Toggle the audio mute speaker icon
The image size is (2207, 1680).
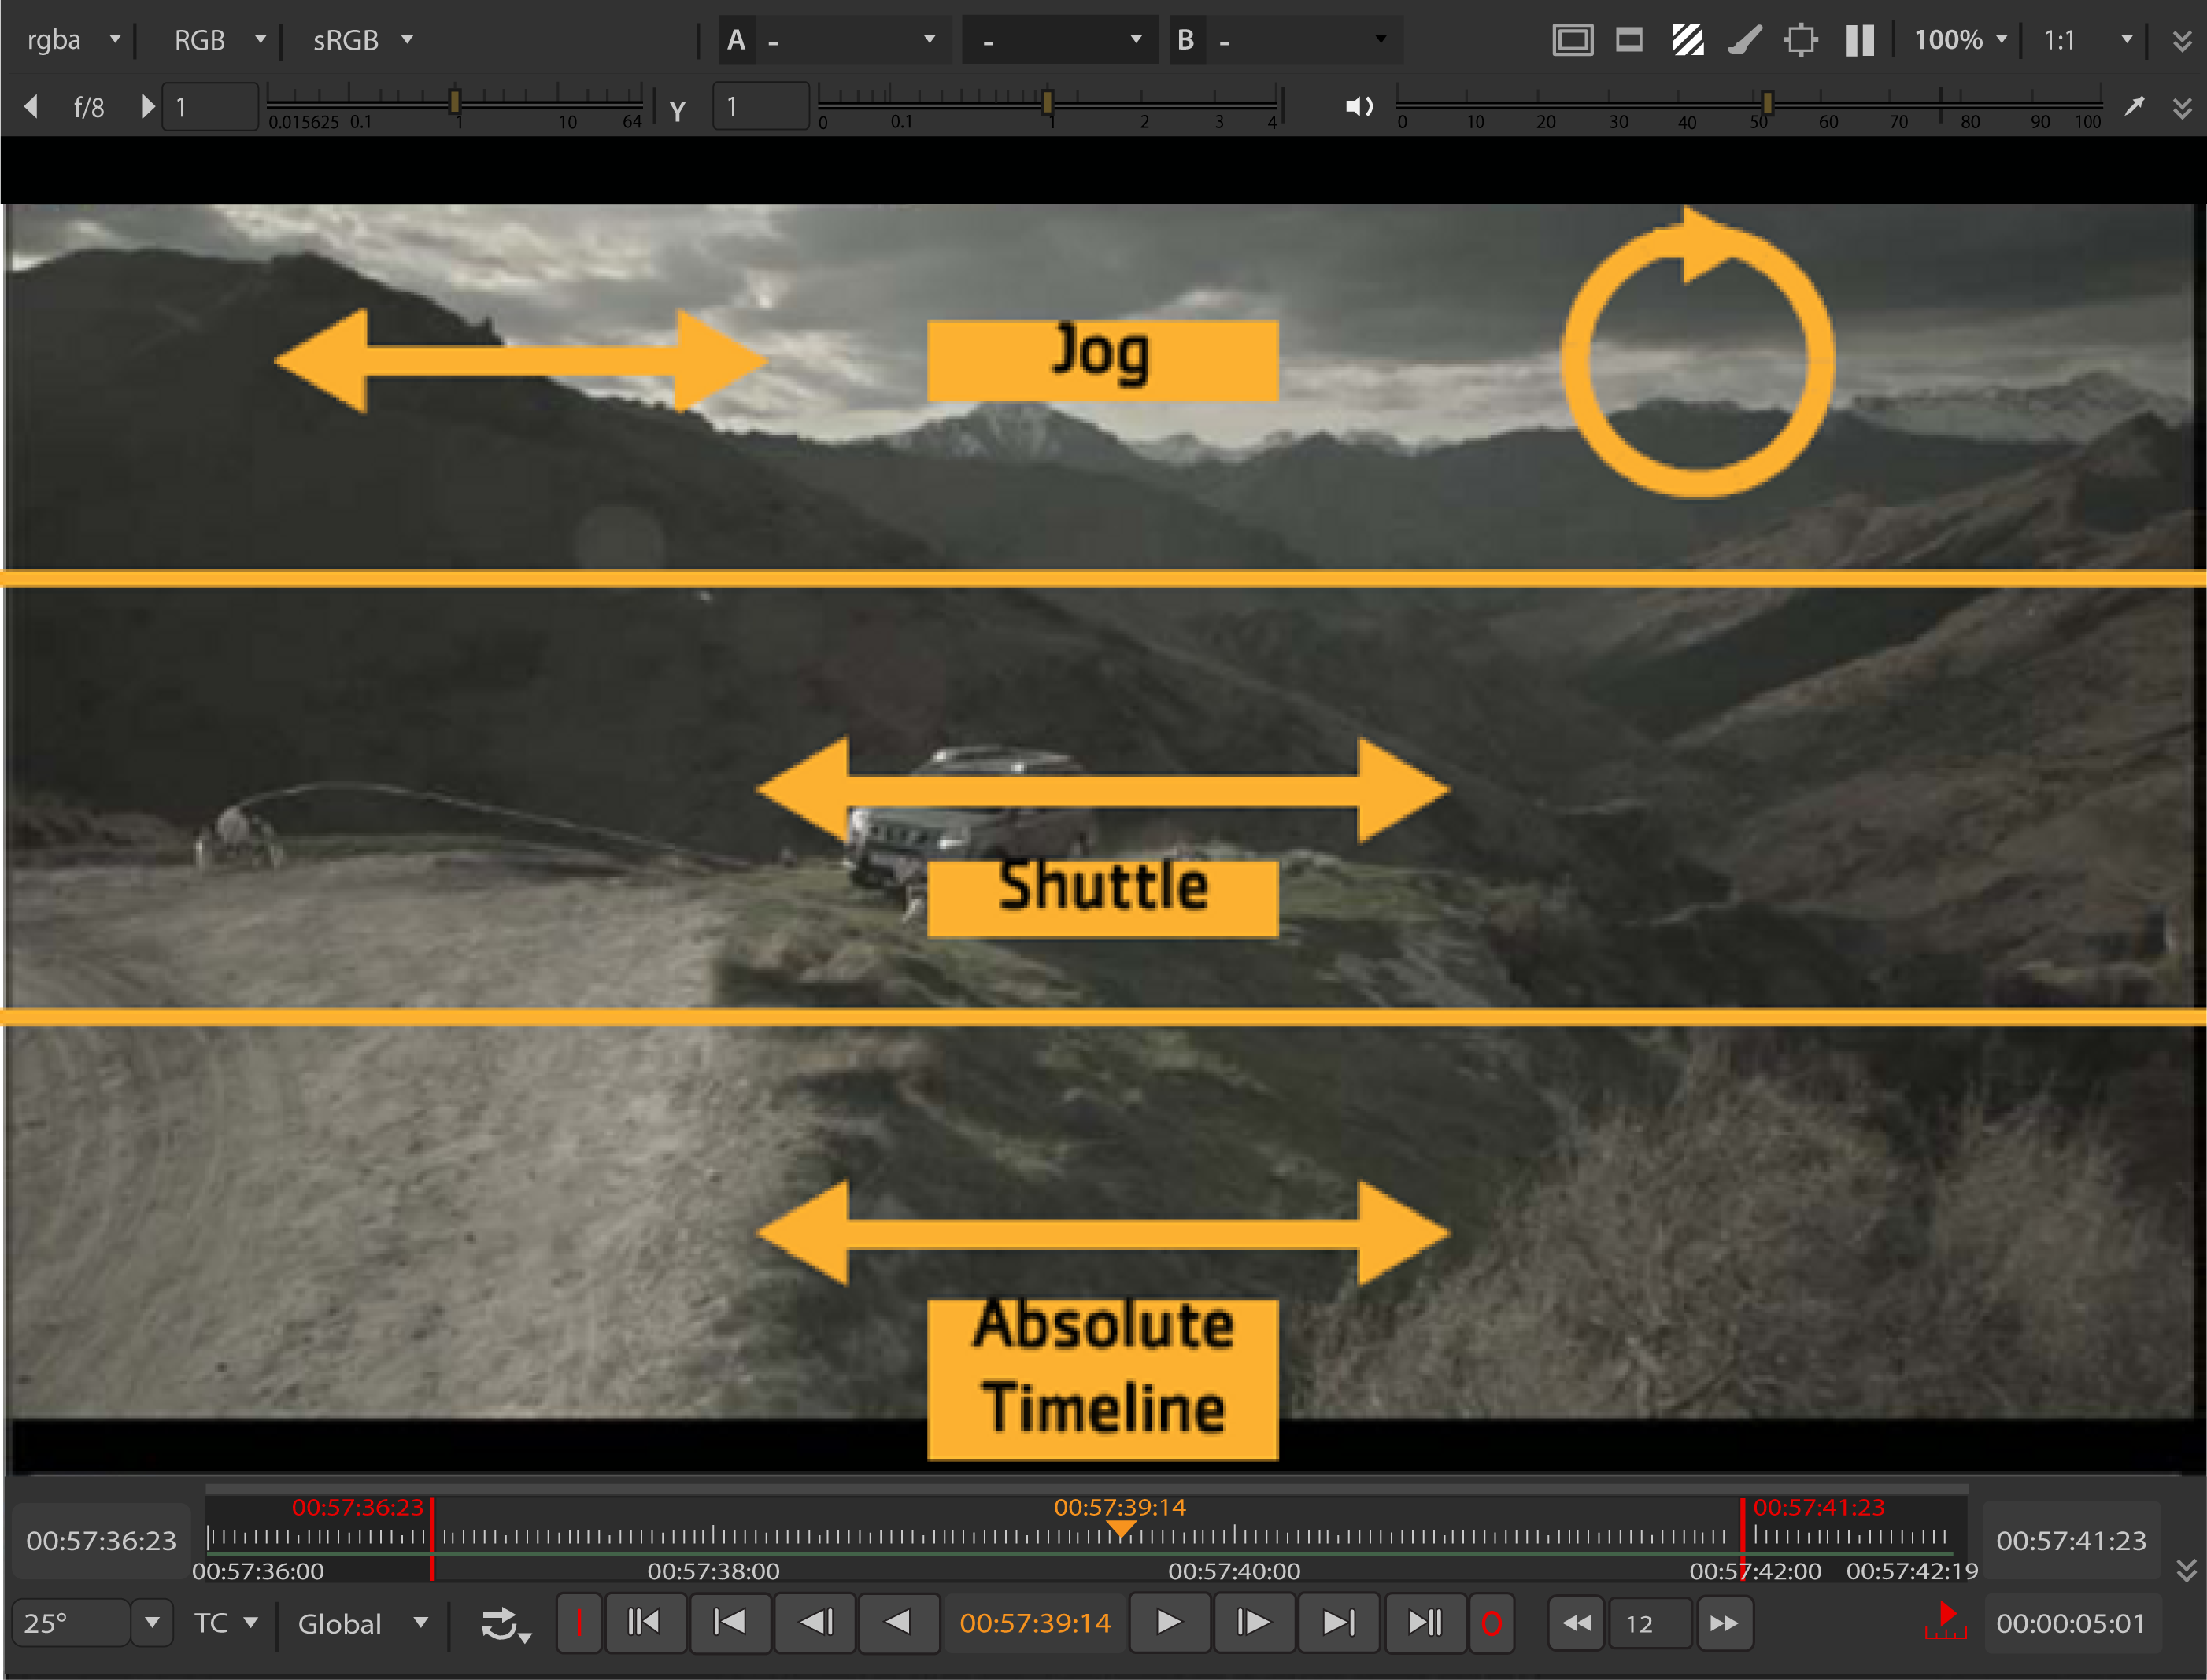click(1359, 106)
